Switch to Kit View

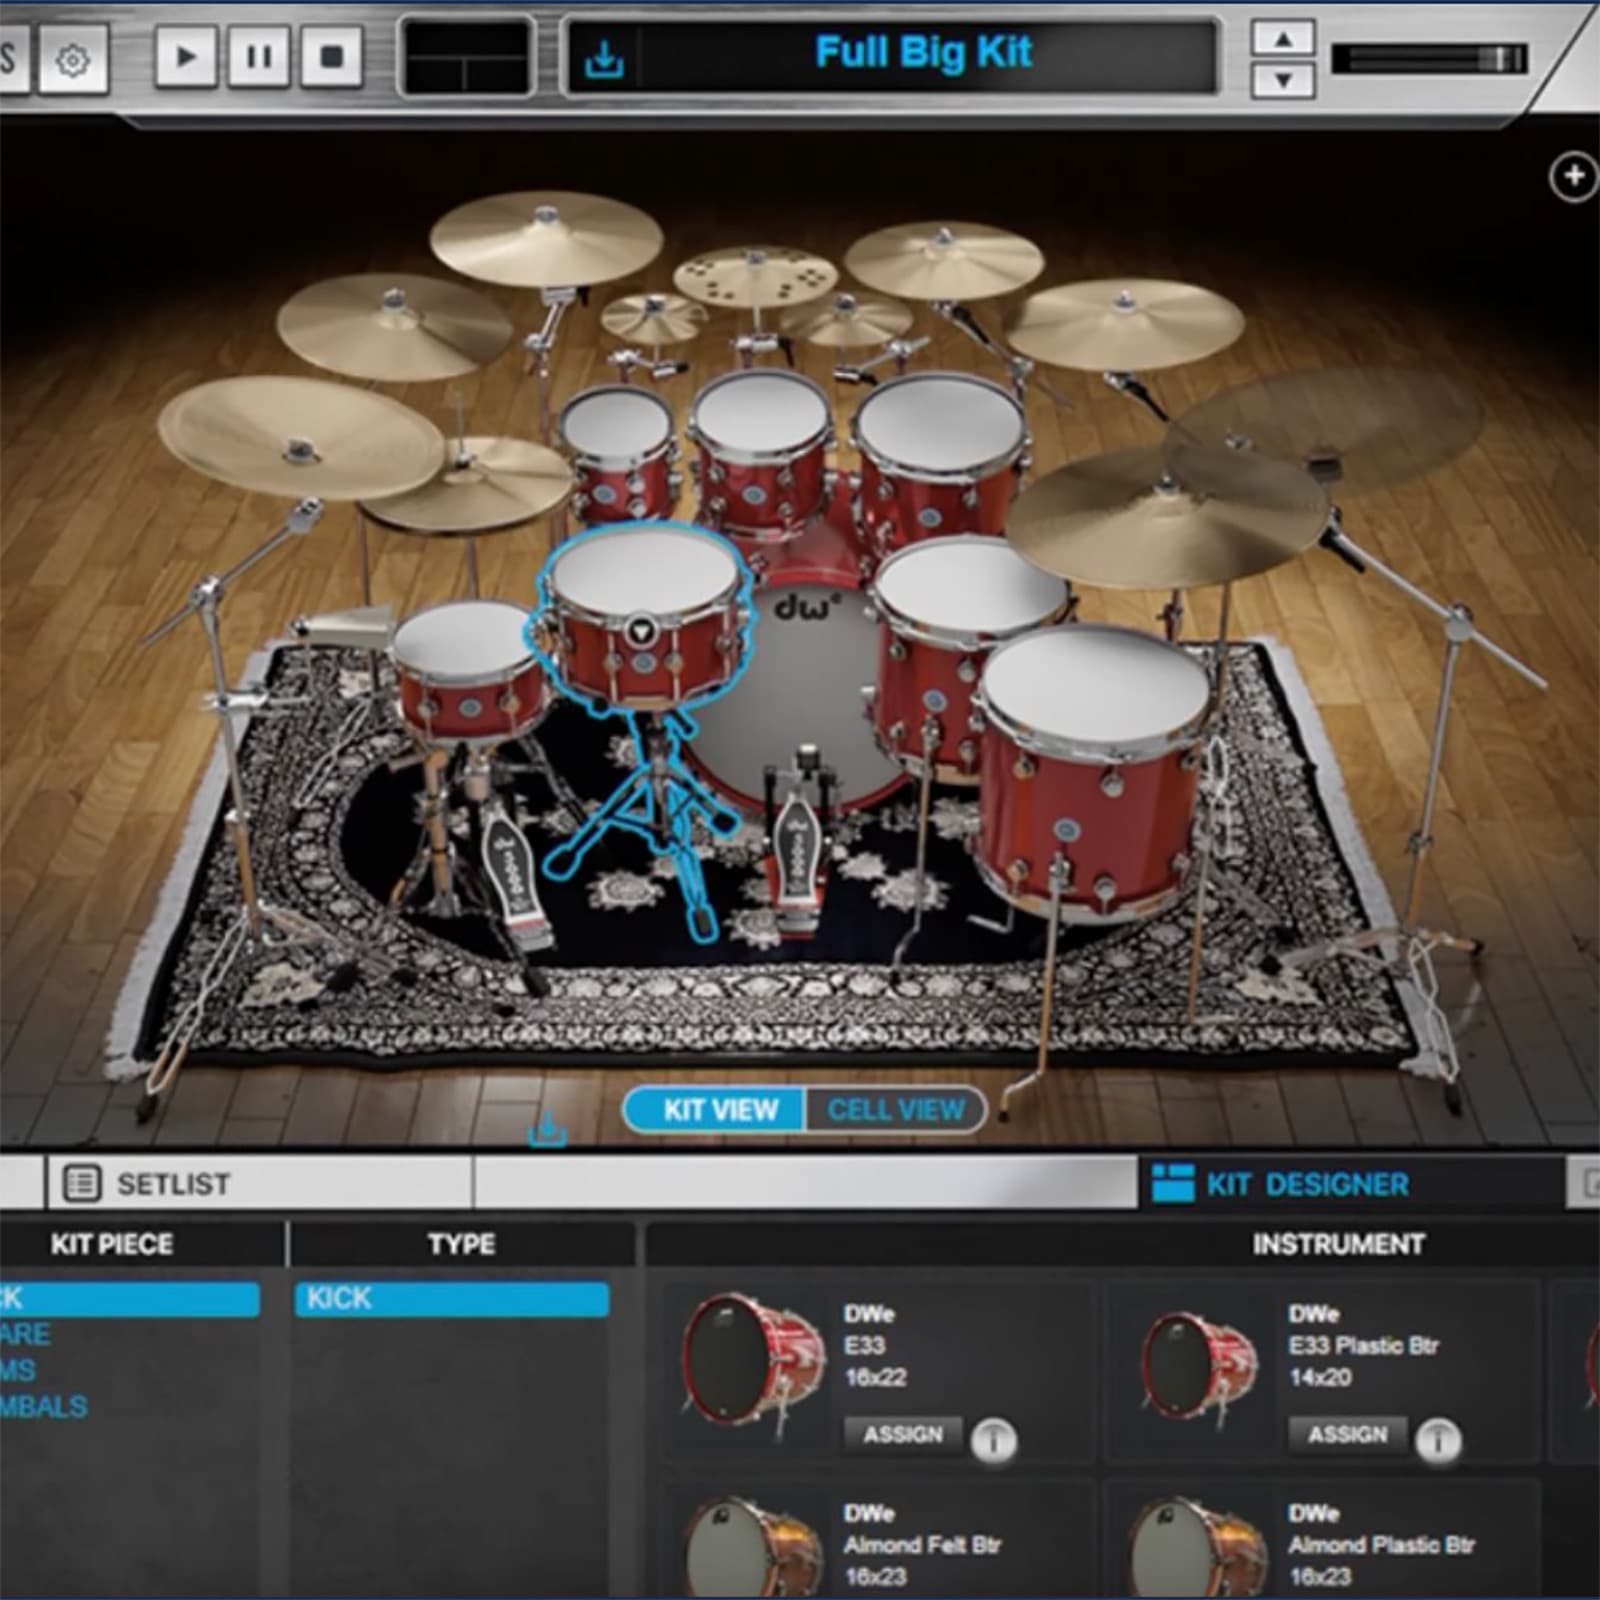713,1108
